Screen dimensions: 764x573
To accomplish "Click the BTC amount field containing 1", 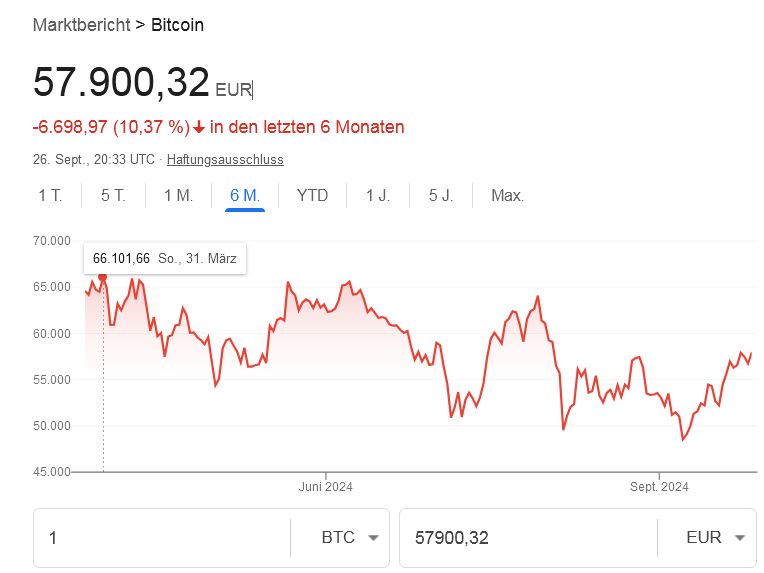I will pyautogui.click(x=160, y=538).
